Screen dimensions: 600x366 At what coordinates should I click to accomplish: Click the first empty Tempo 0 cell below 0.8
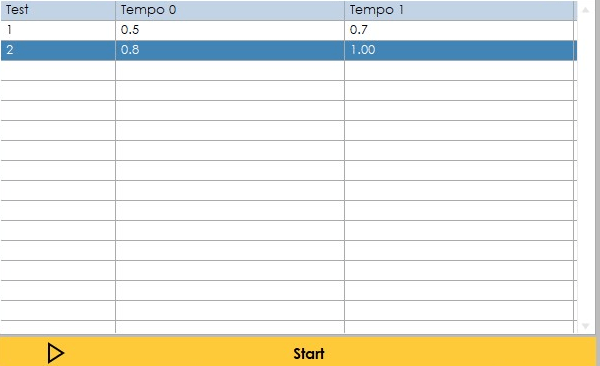click(x=230, y=70)
